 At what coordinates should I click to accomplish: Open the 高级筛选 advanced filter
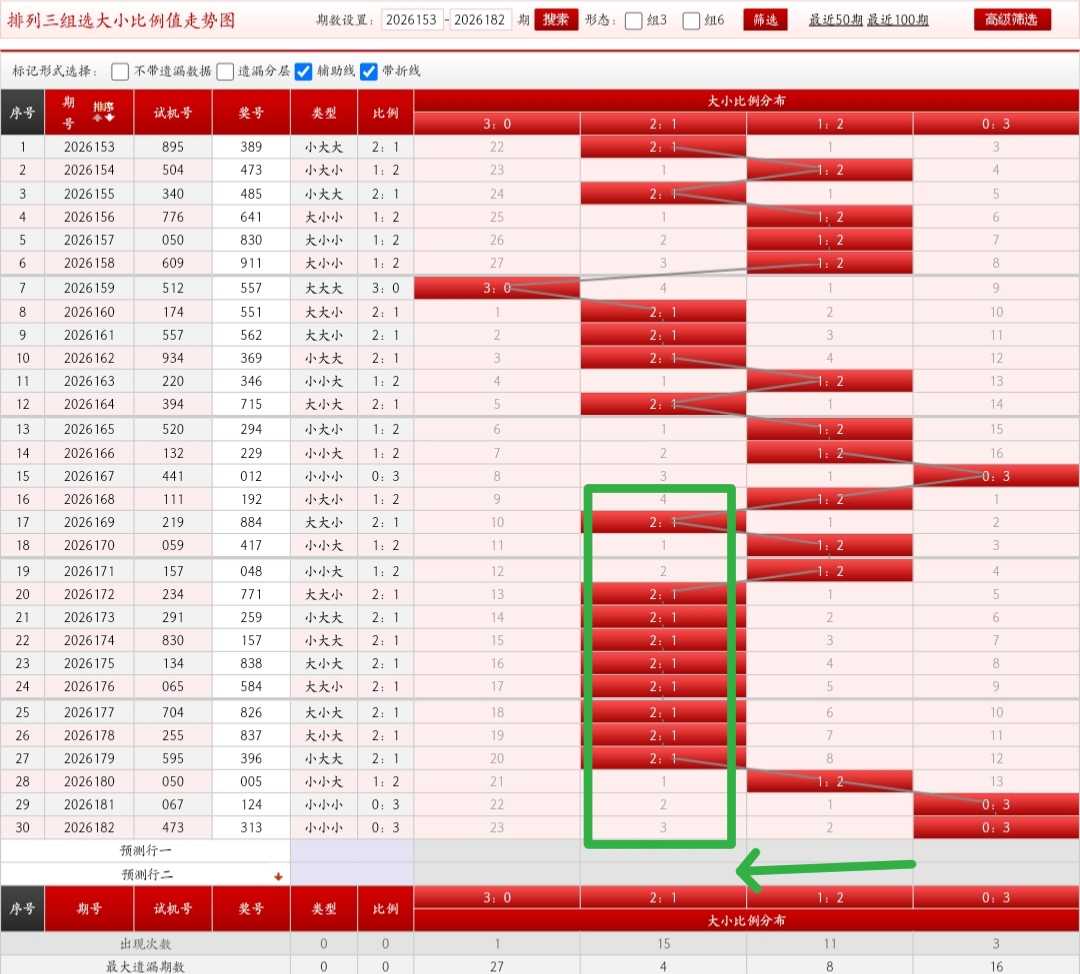[x=1012, y=20]
